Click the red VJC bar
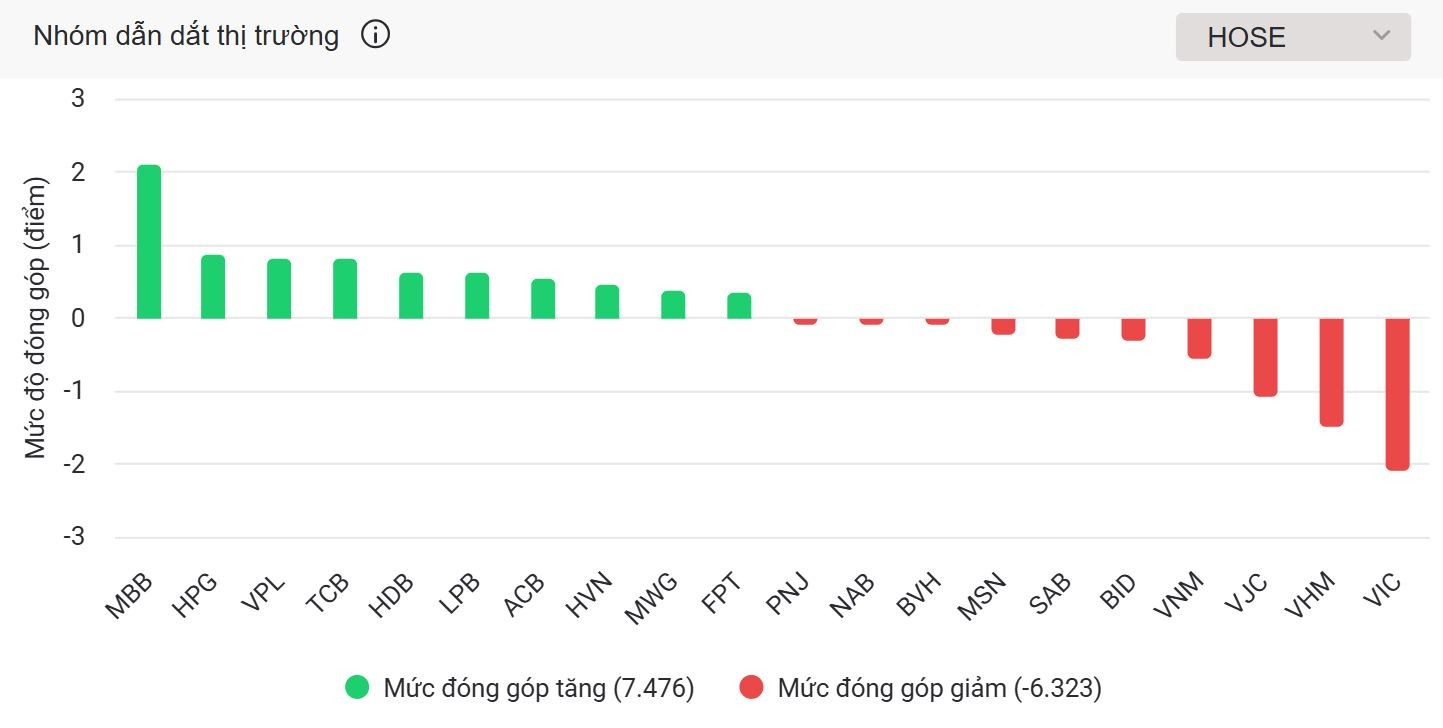 1263,355
